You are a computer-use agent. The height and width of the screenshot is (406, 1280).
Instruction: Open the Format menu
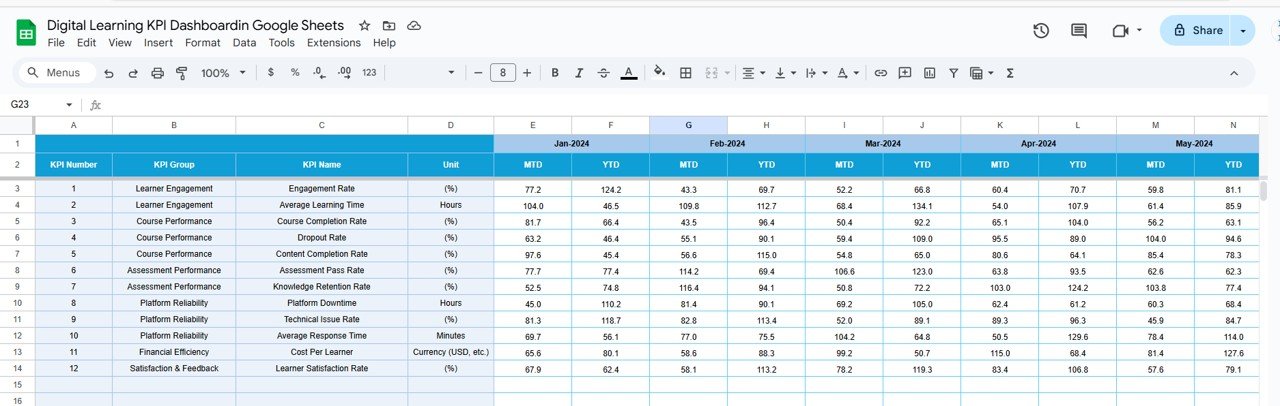point(203,43)
